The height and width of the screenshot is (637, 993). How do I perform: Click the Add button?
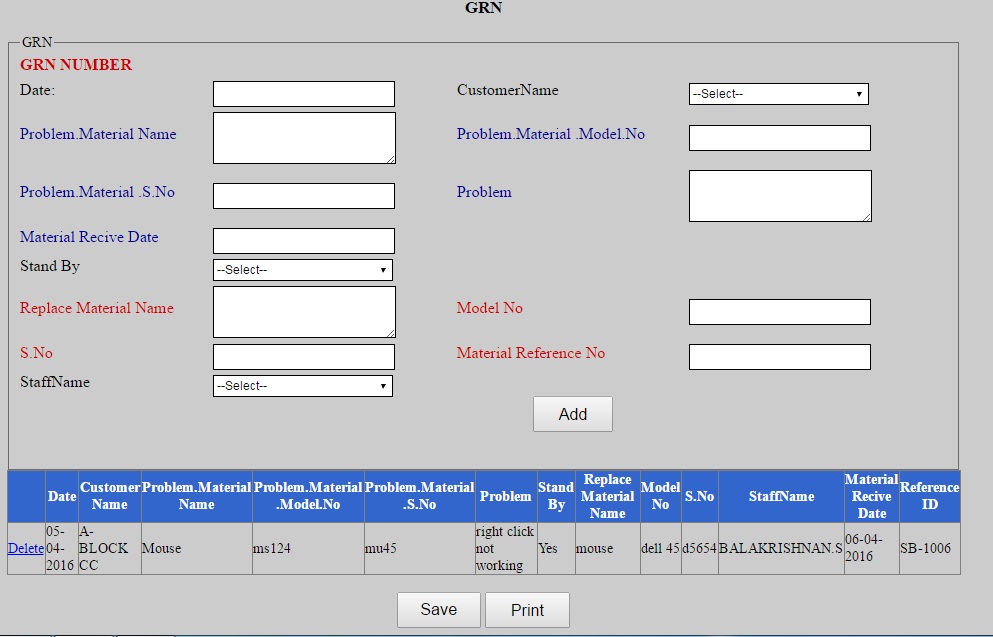pos(572,413)
